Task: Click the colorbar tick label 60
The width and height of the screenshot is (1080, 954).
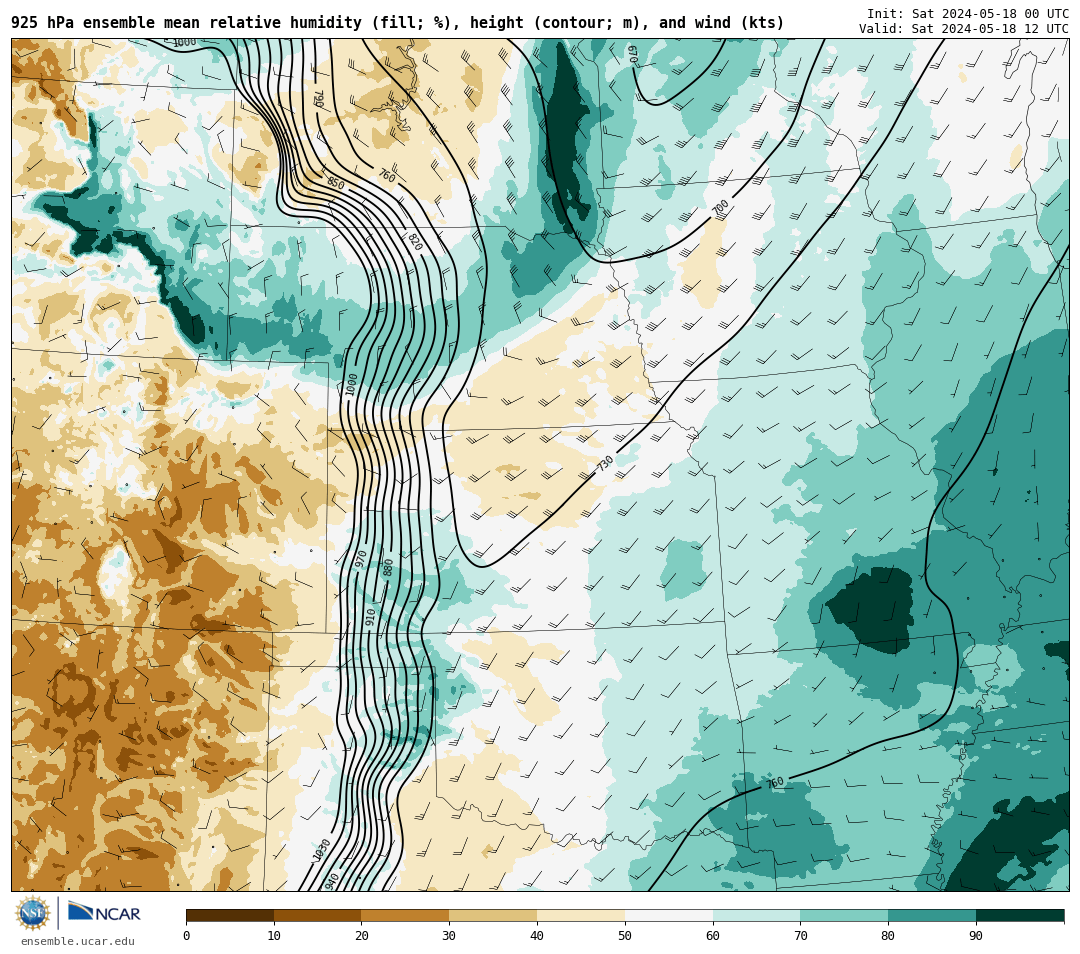Action: [x=713, y=935]
